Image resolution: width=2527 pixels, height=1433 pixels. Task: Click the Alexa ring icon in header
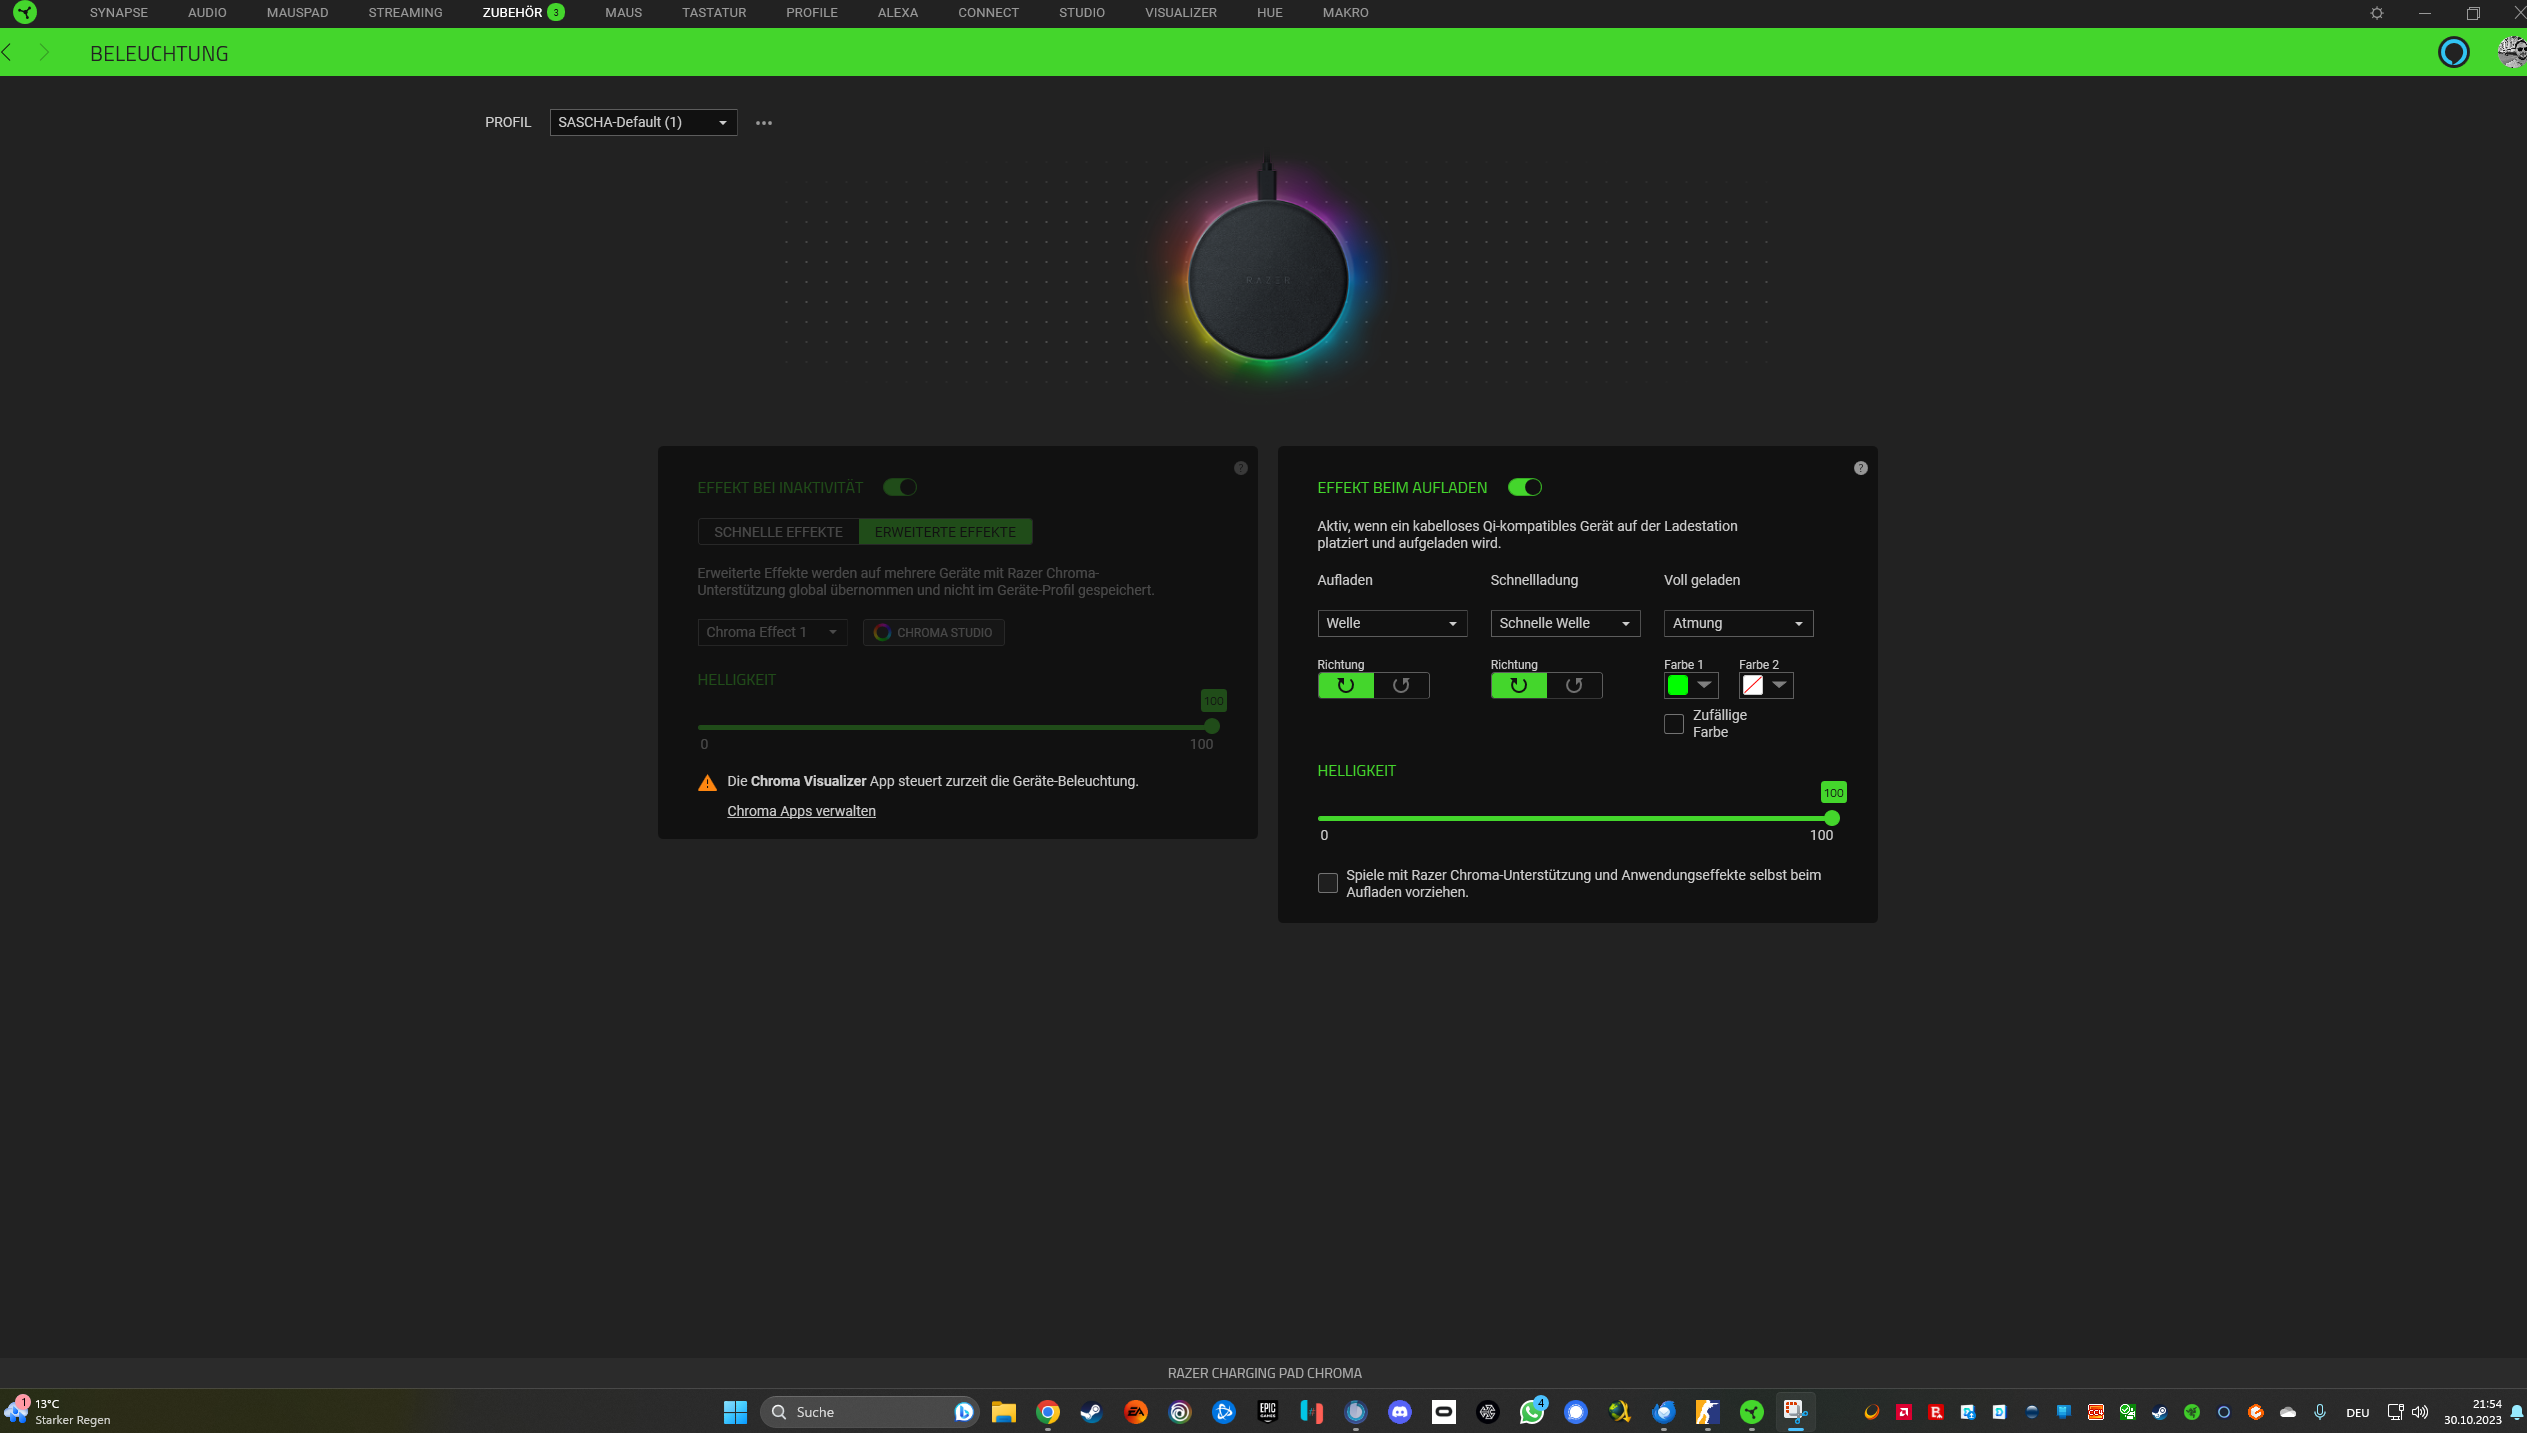pyautogui.click(x=2453, y=52)
